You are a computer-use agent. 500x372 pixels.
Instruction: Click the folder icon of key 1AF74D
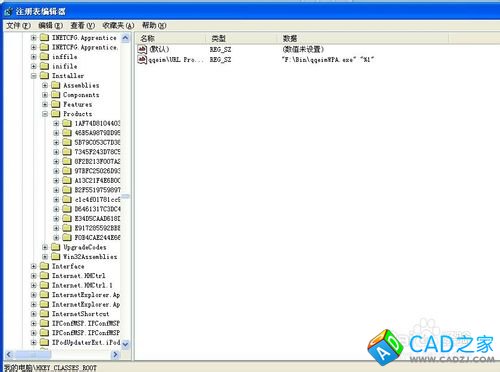click(x=67, y=123)
